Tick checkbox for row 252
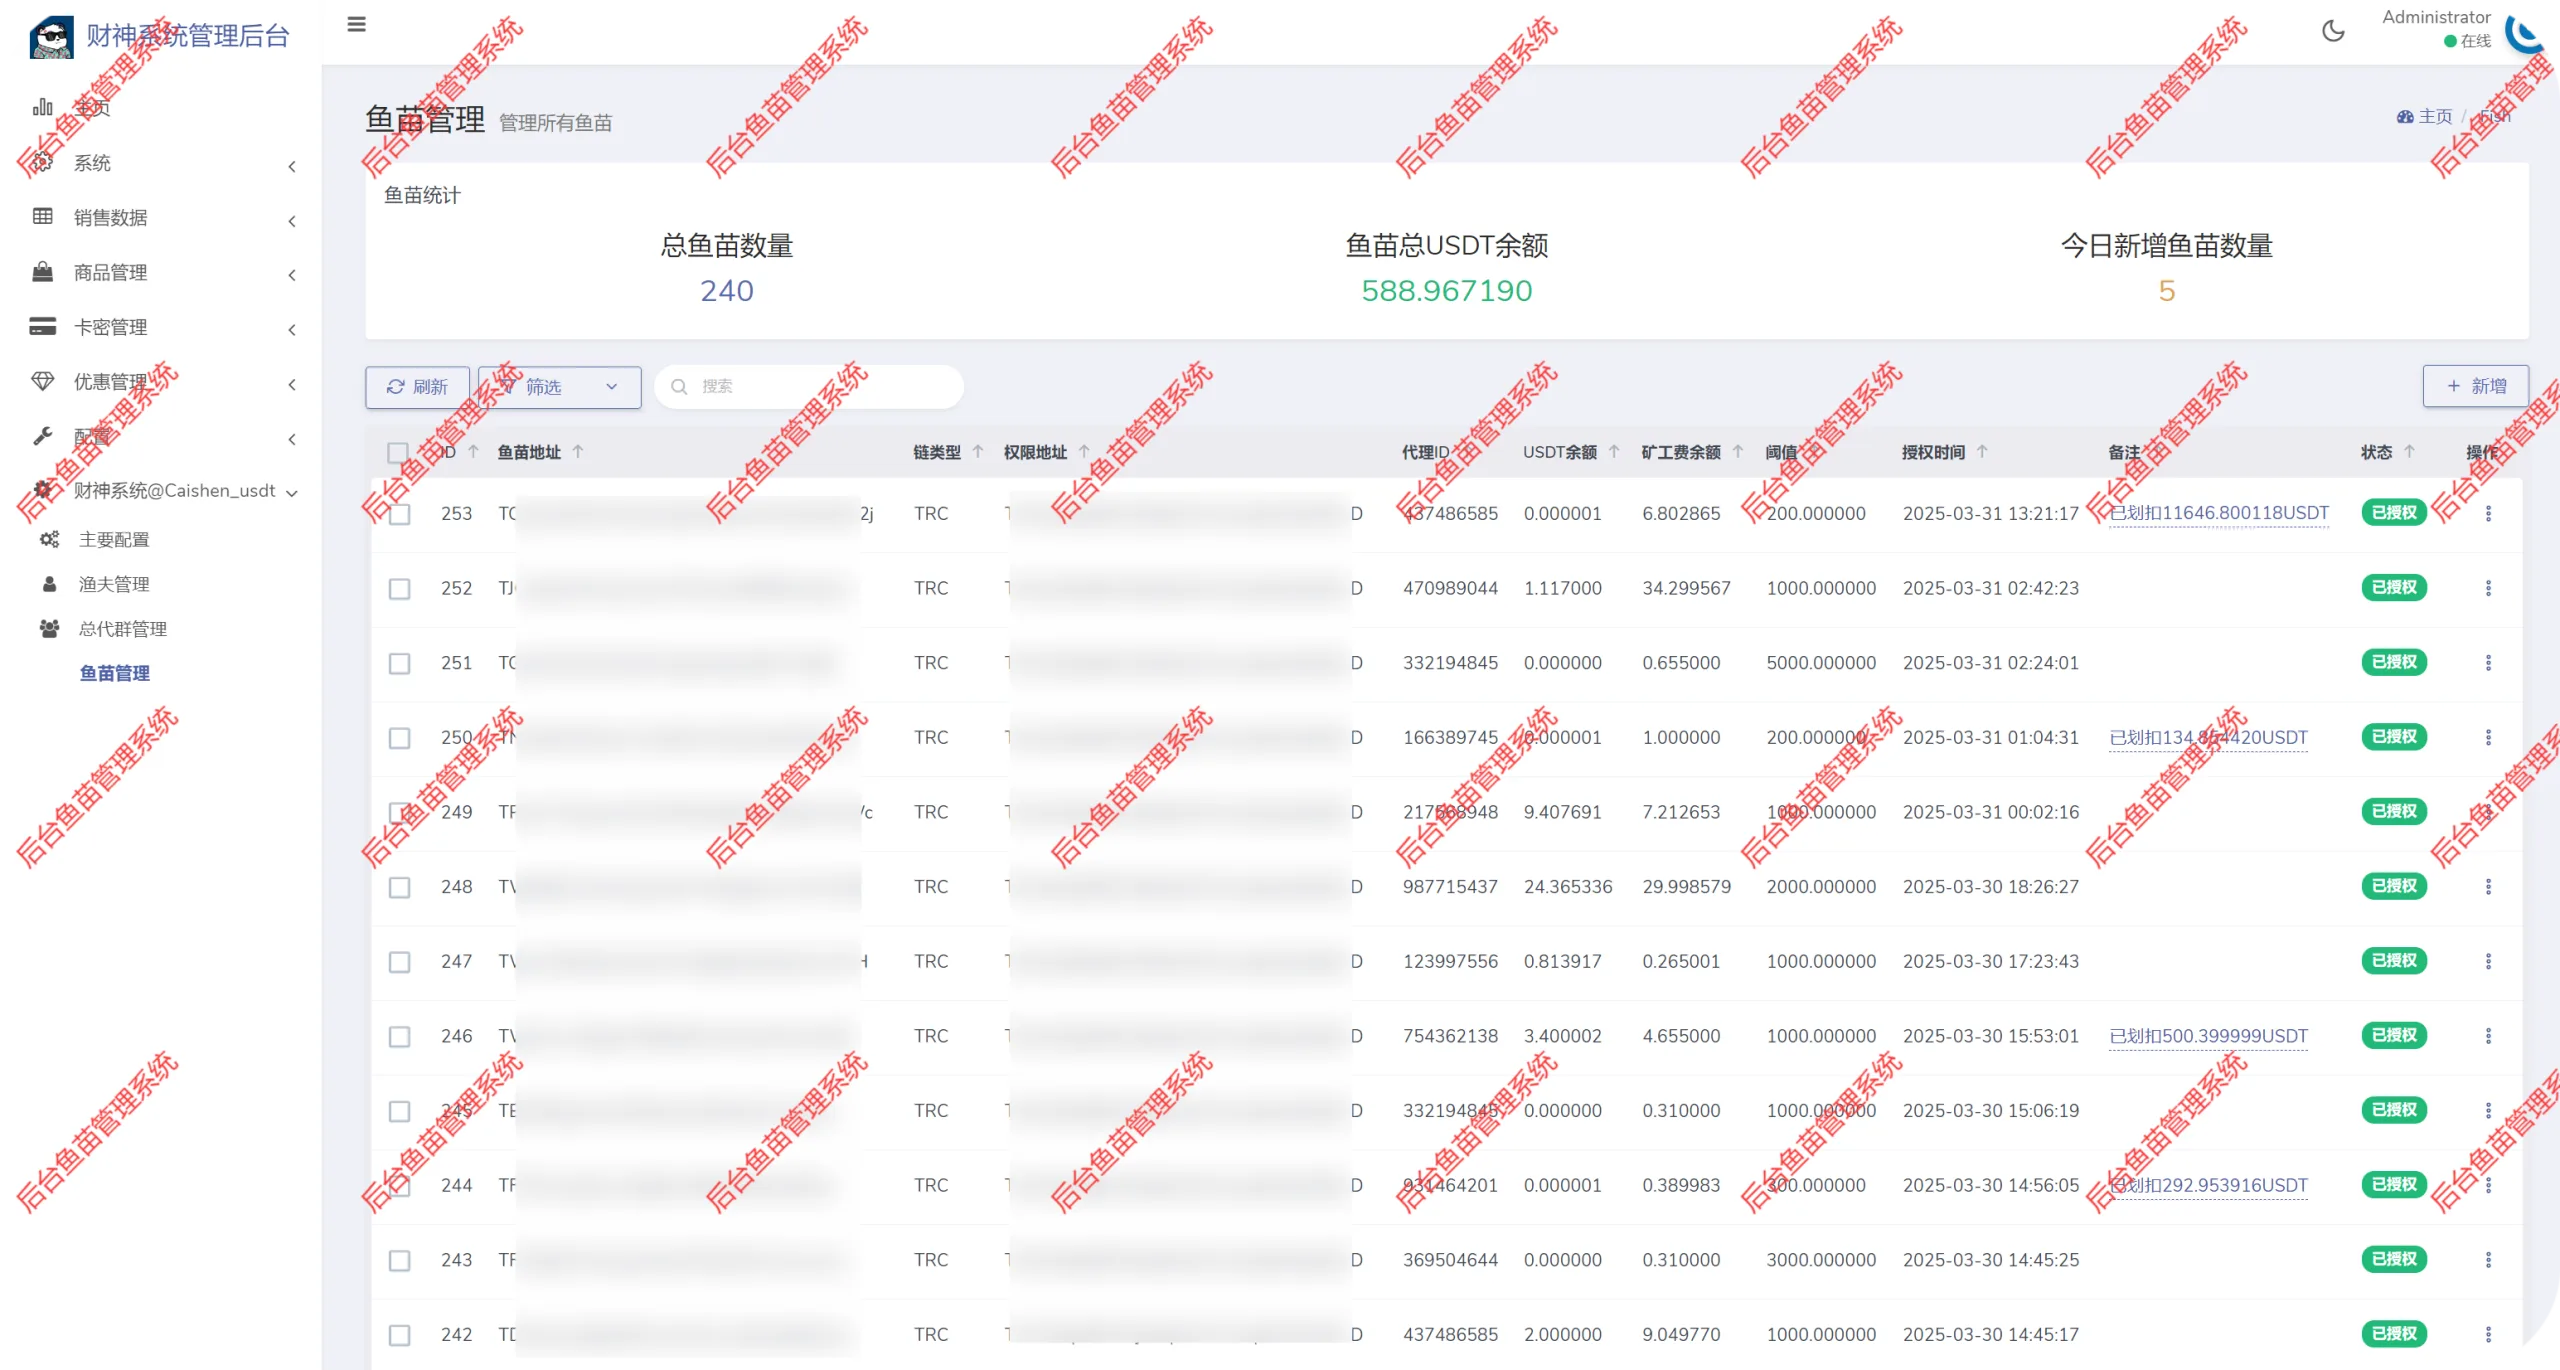Viewport: 2560px width, 1370px height. coord(399,588)
